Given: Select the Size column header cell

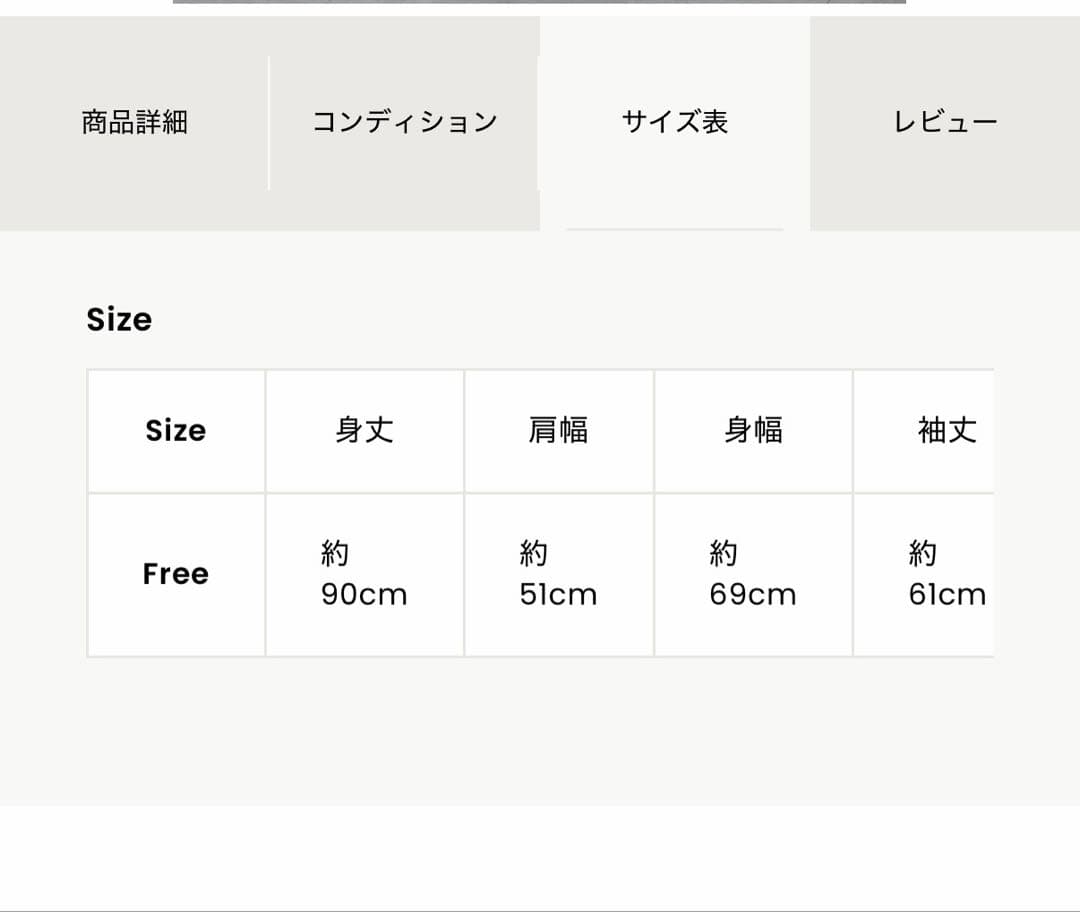Looking at the screenshot, I should coord(176,431).
